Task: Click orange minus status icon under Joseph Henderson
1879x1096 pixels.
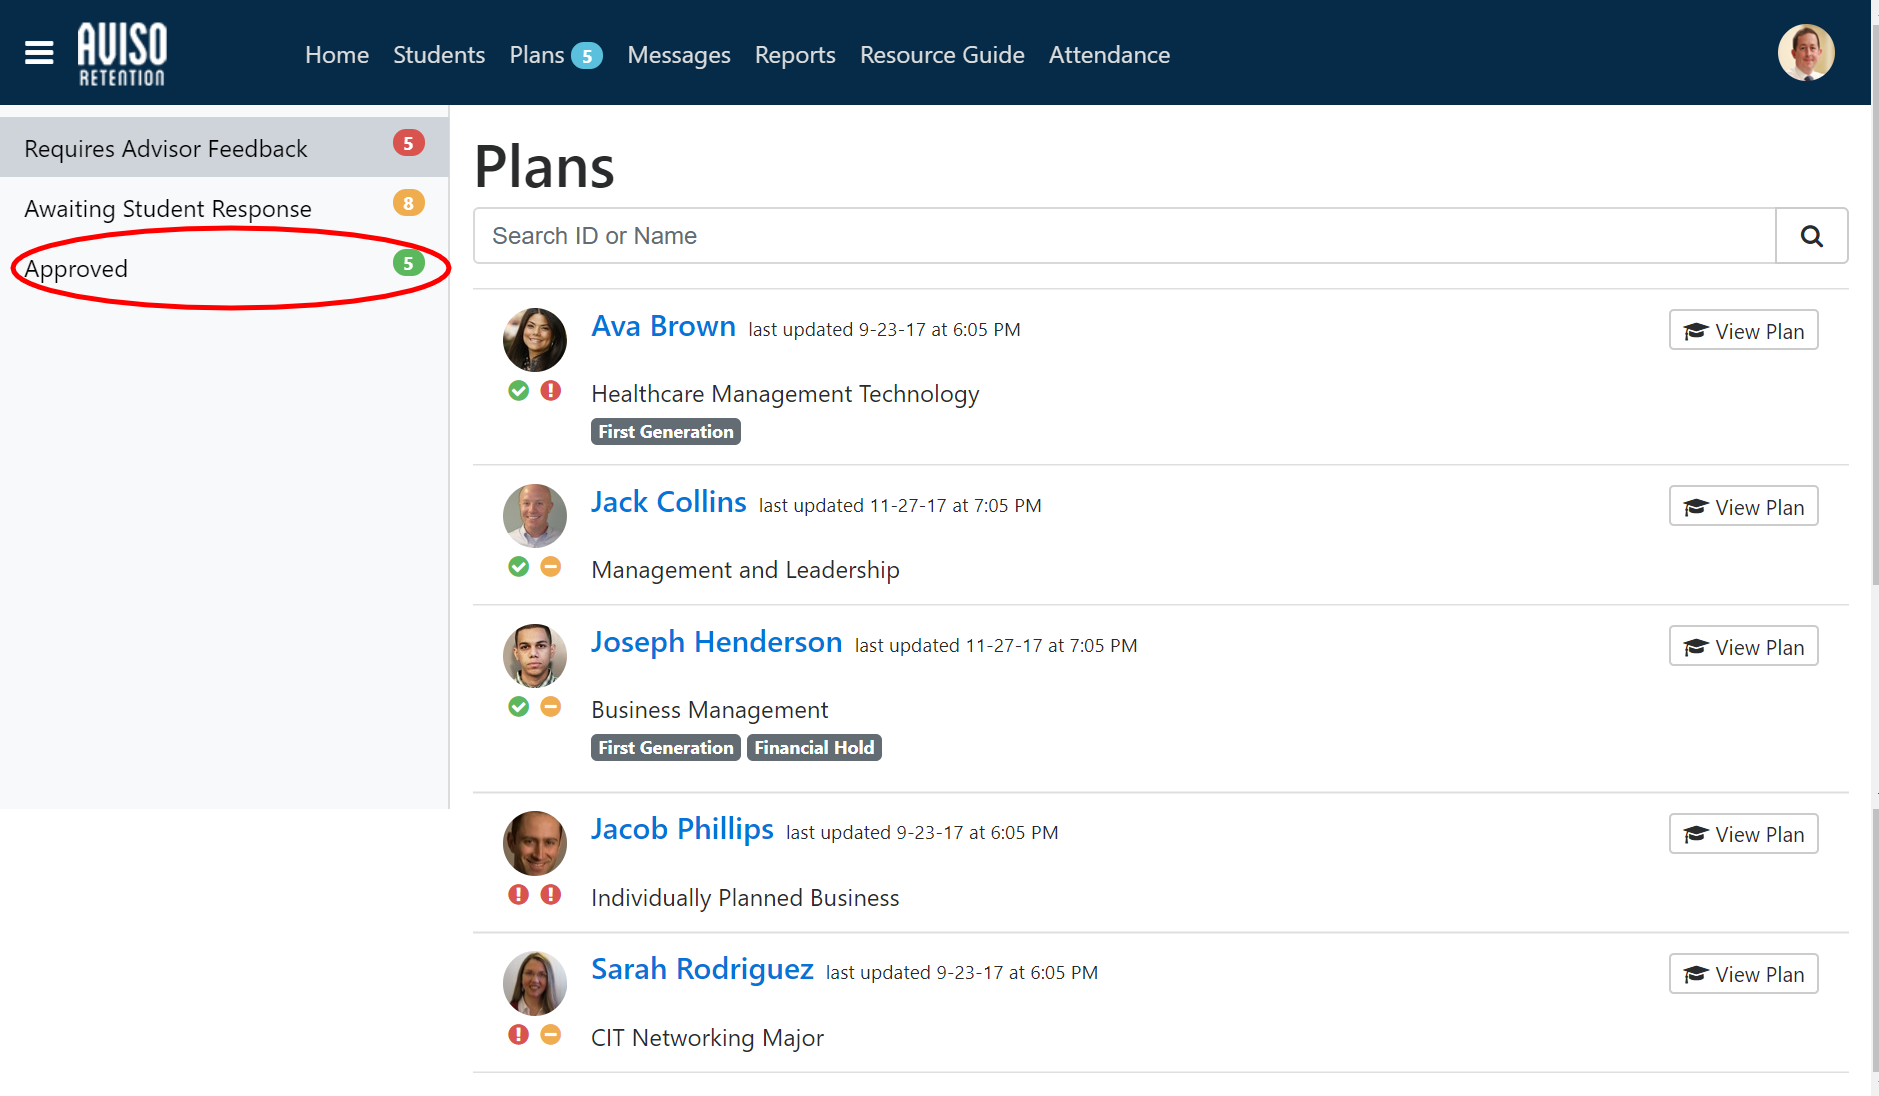Action: (x=551, y=707)
